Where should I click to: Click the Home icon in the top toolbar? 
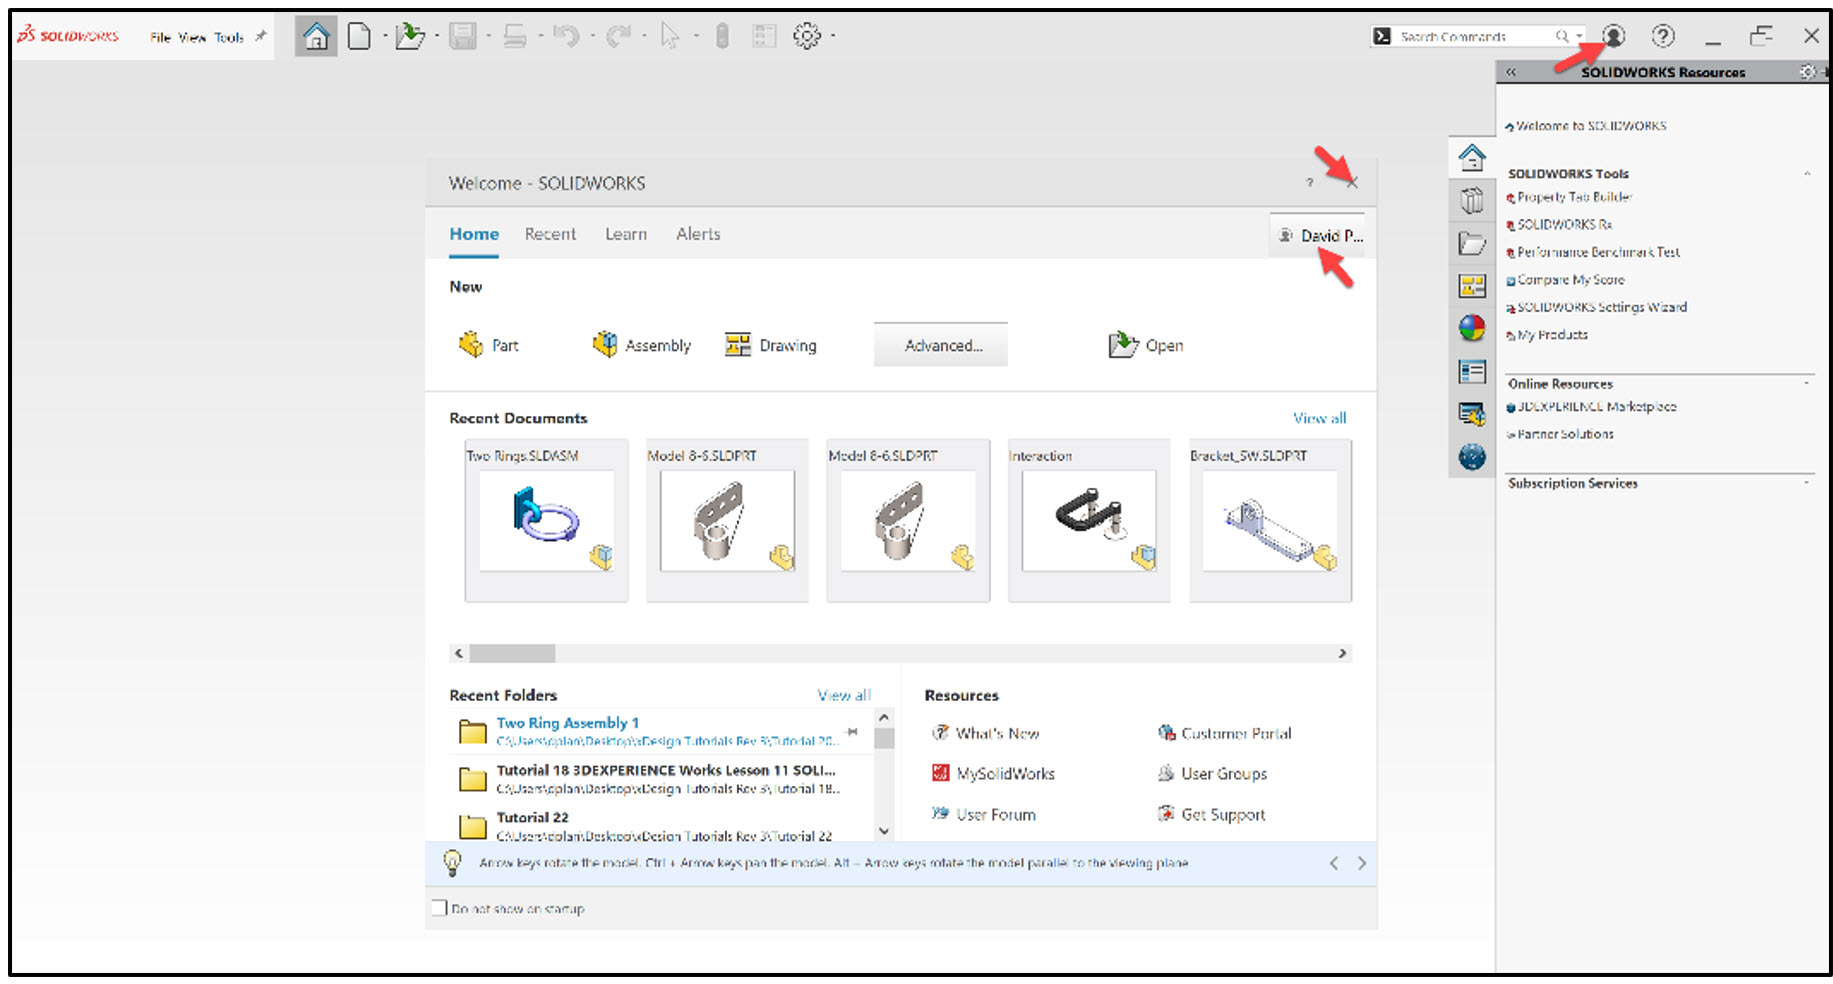[x=315, y=35]
